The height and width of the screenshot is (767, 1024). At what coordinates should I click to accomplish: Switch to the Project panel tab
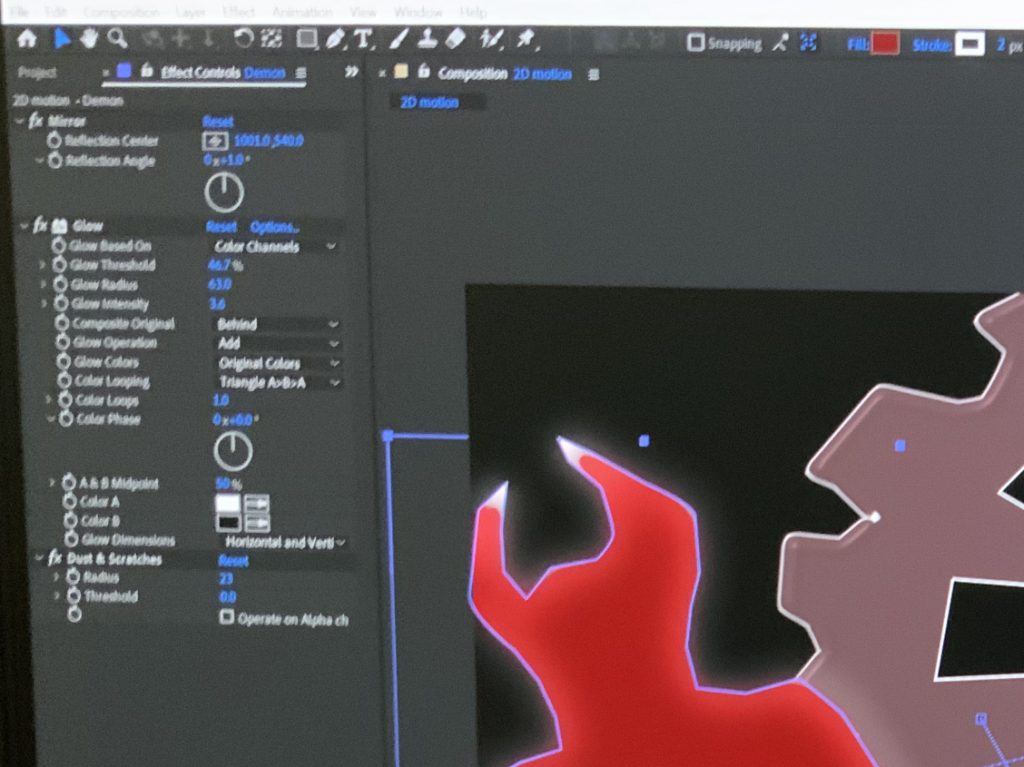(x=37, y=73)
